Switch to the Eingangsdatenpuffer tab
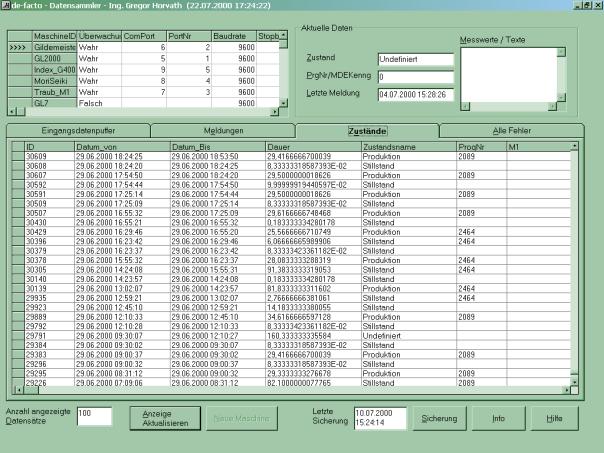 coord(77,130)
